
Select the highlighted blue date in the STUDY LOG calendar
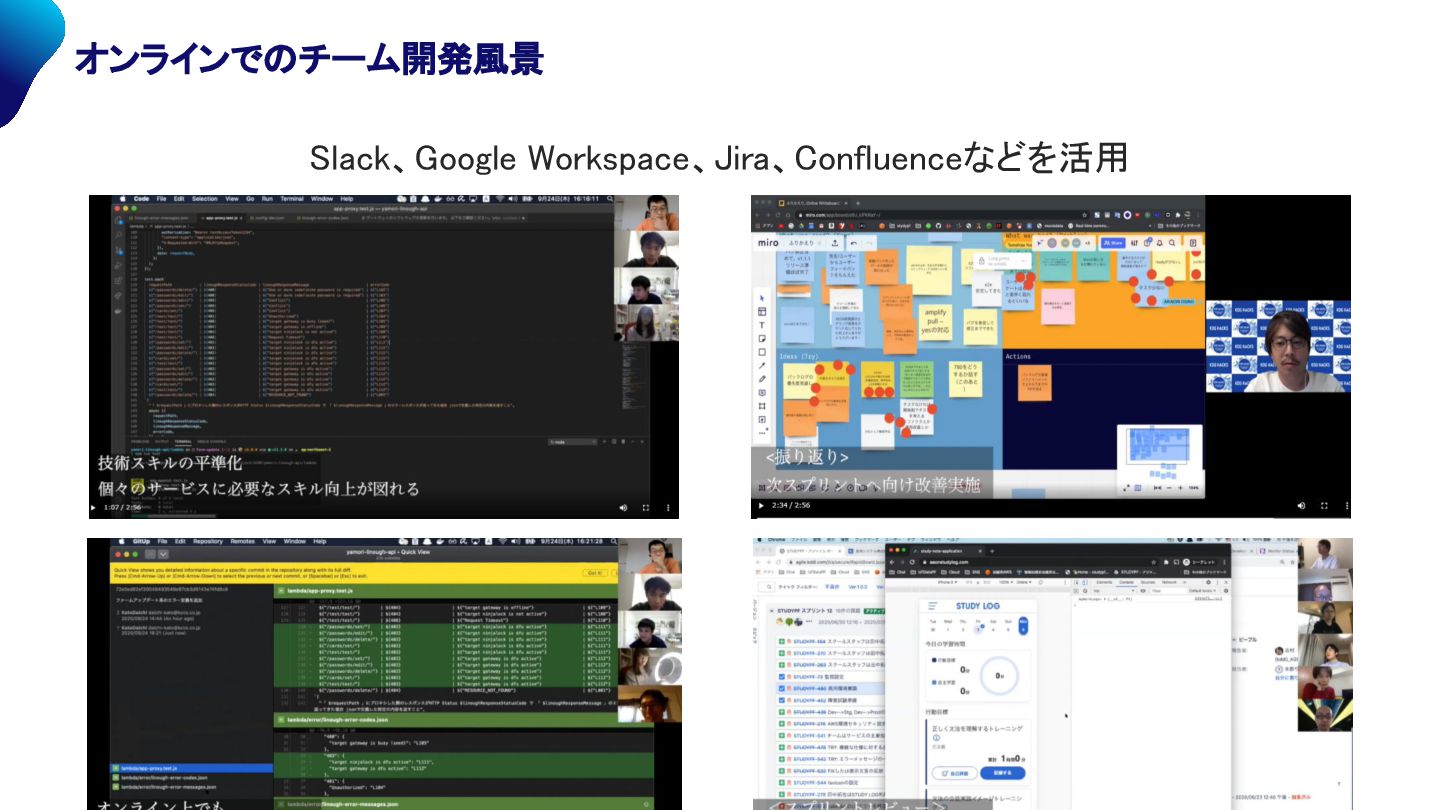click(1023, 626)
